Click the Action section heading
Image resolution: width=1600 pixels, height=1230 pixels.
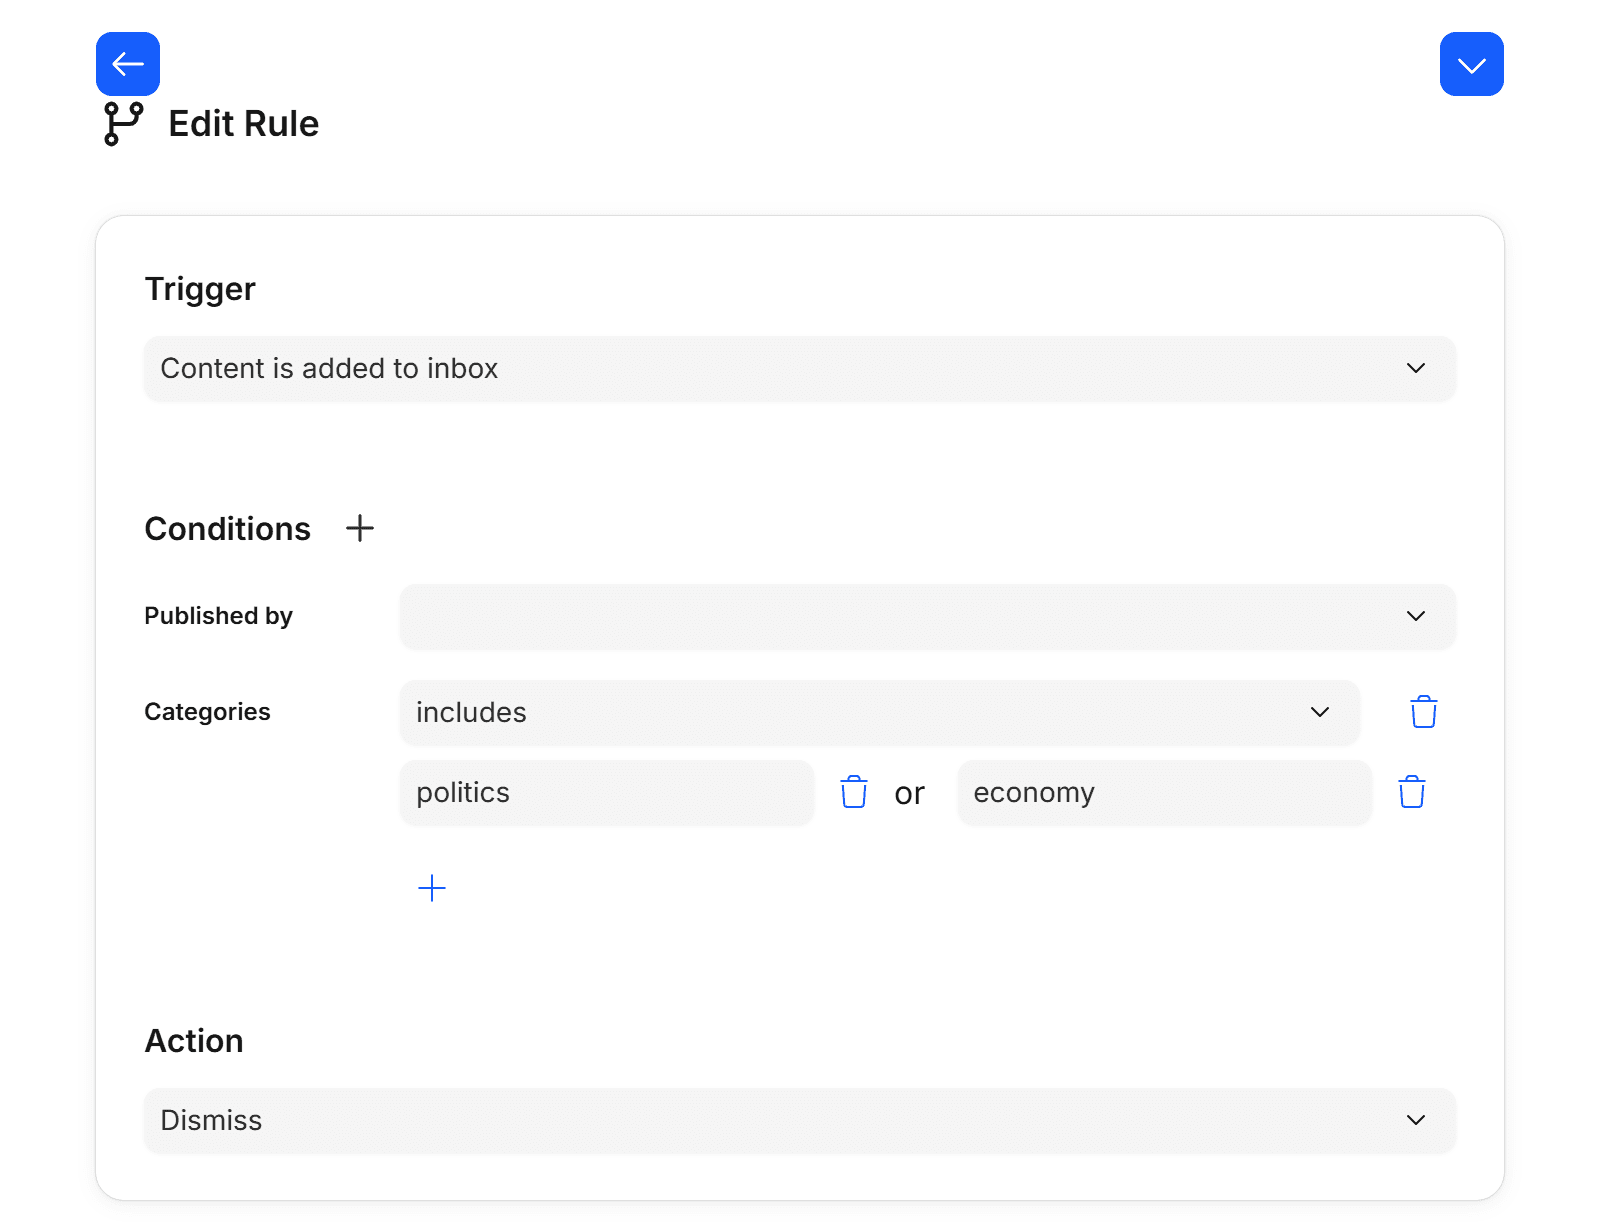pos(194,1041)
